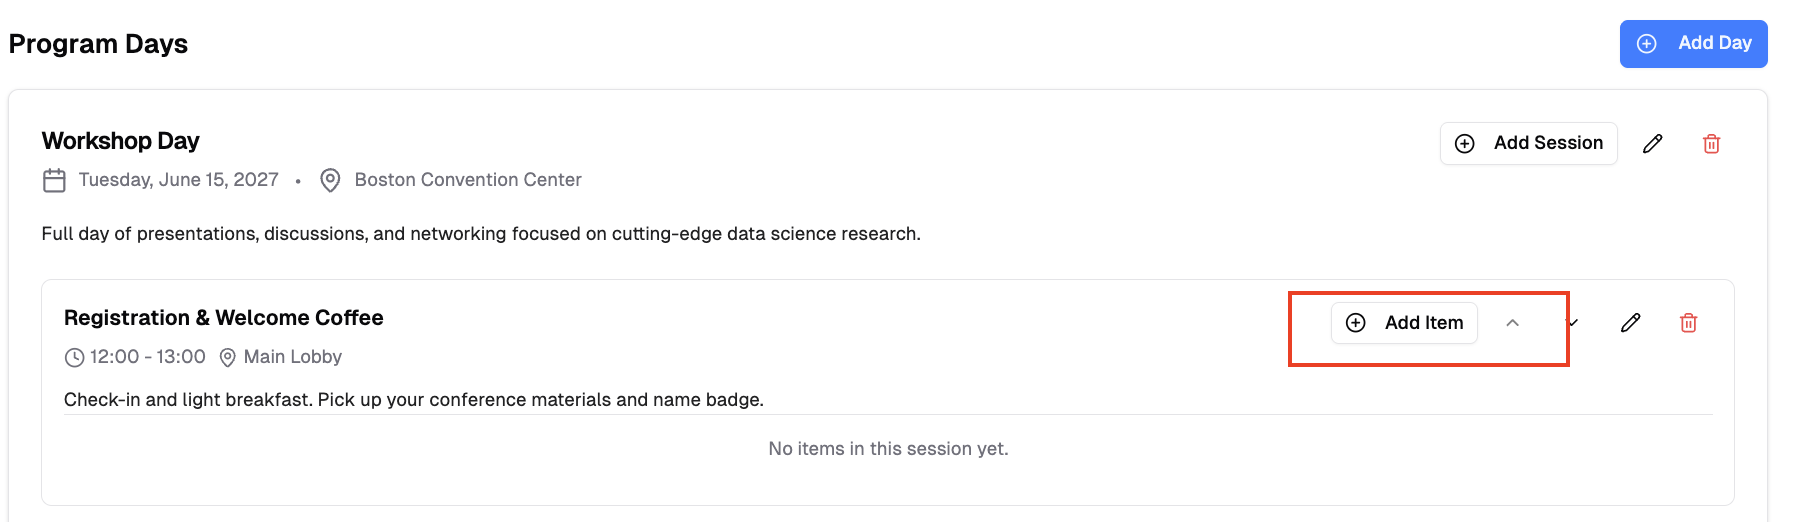Click the location pin near Boston Convention Center
This screenshot has height=522, width=1808.
(x=330, y=180)
